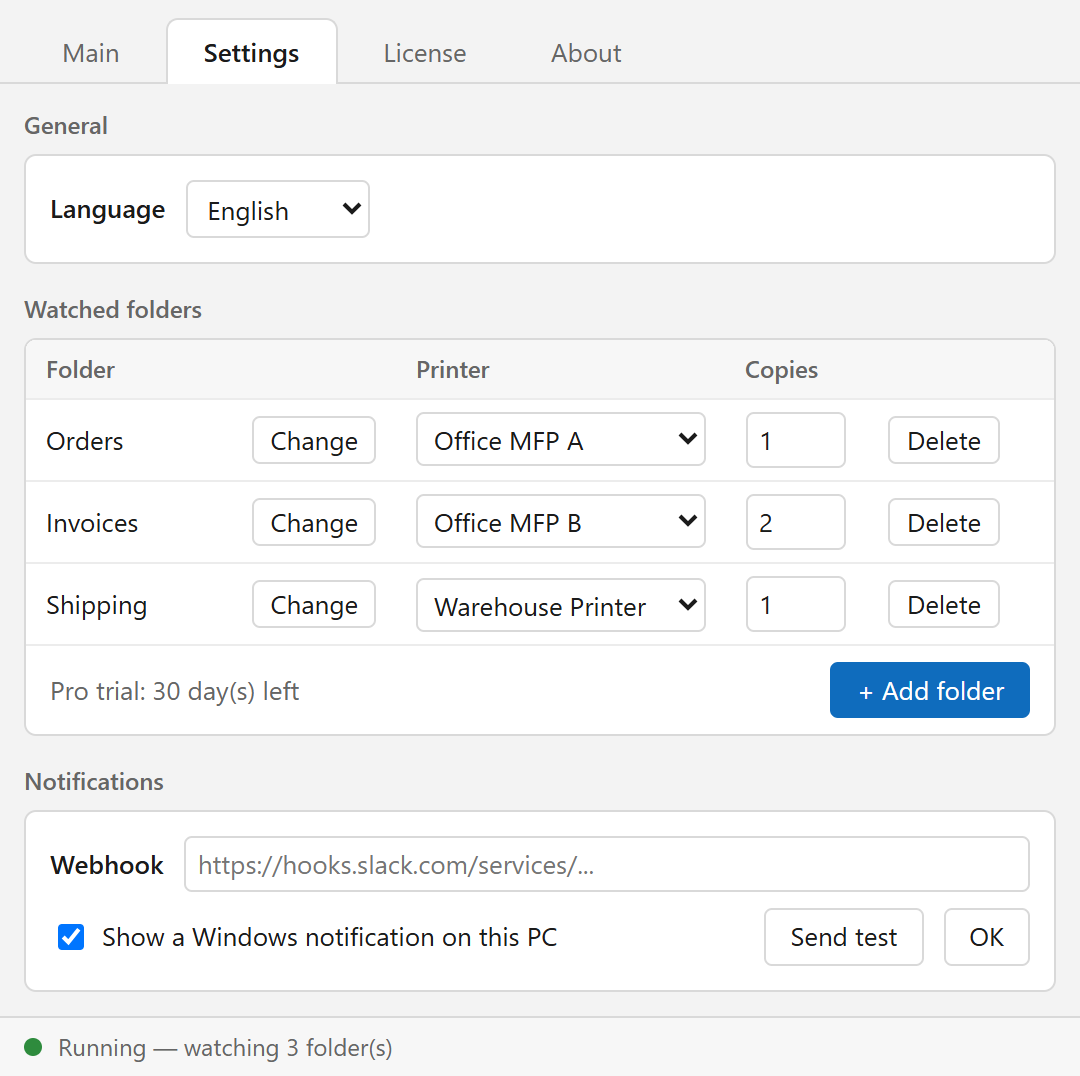Click the Notifications section heading
Viewport: 1080px width, 1076px height.
point(94,782)
